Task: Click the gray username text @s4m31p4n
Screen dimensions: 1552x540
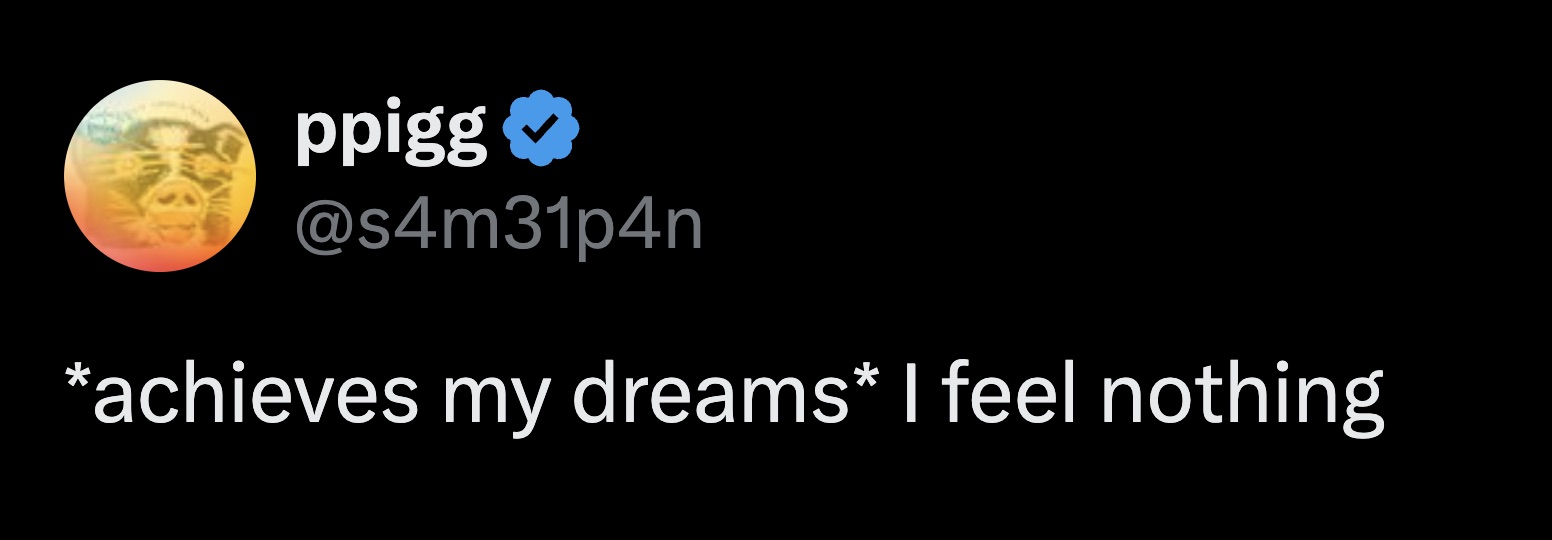Action: point(498,228)
